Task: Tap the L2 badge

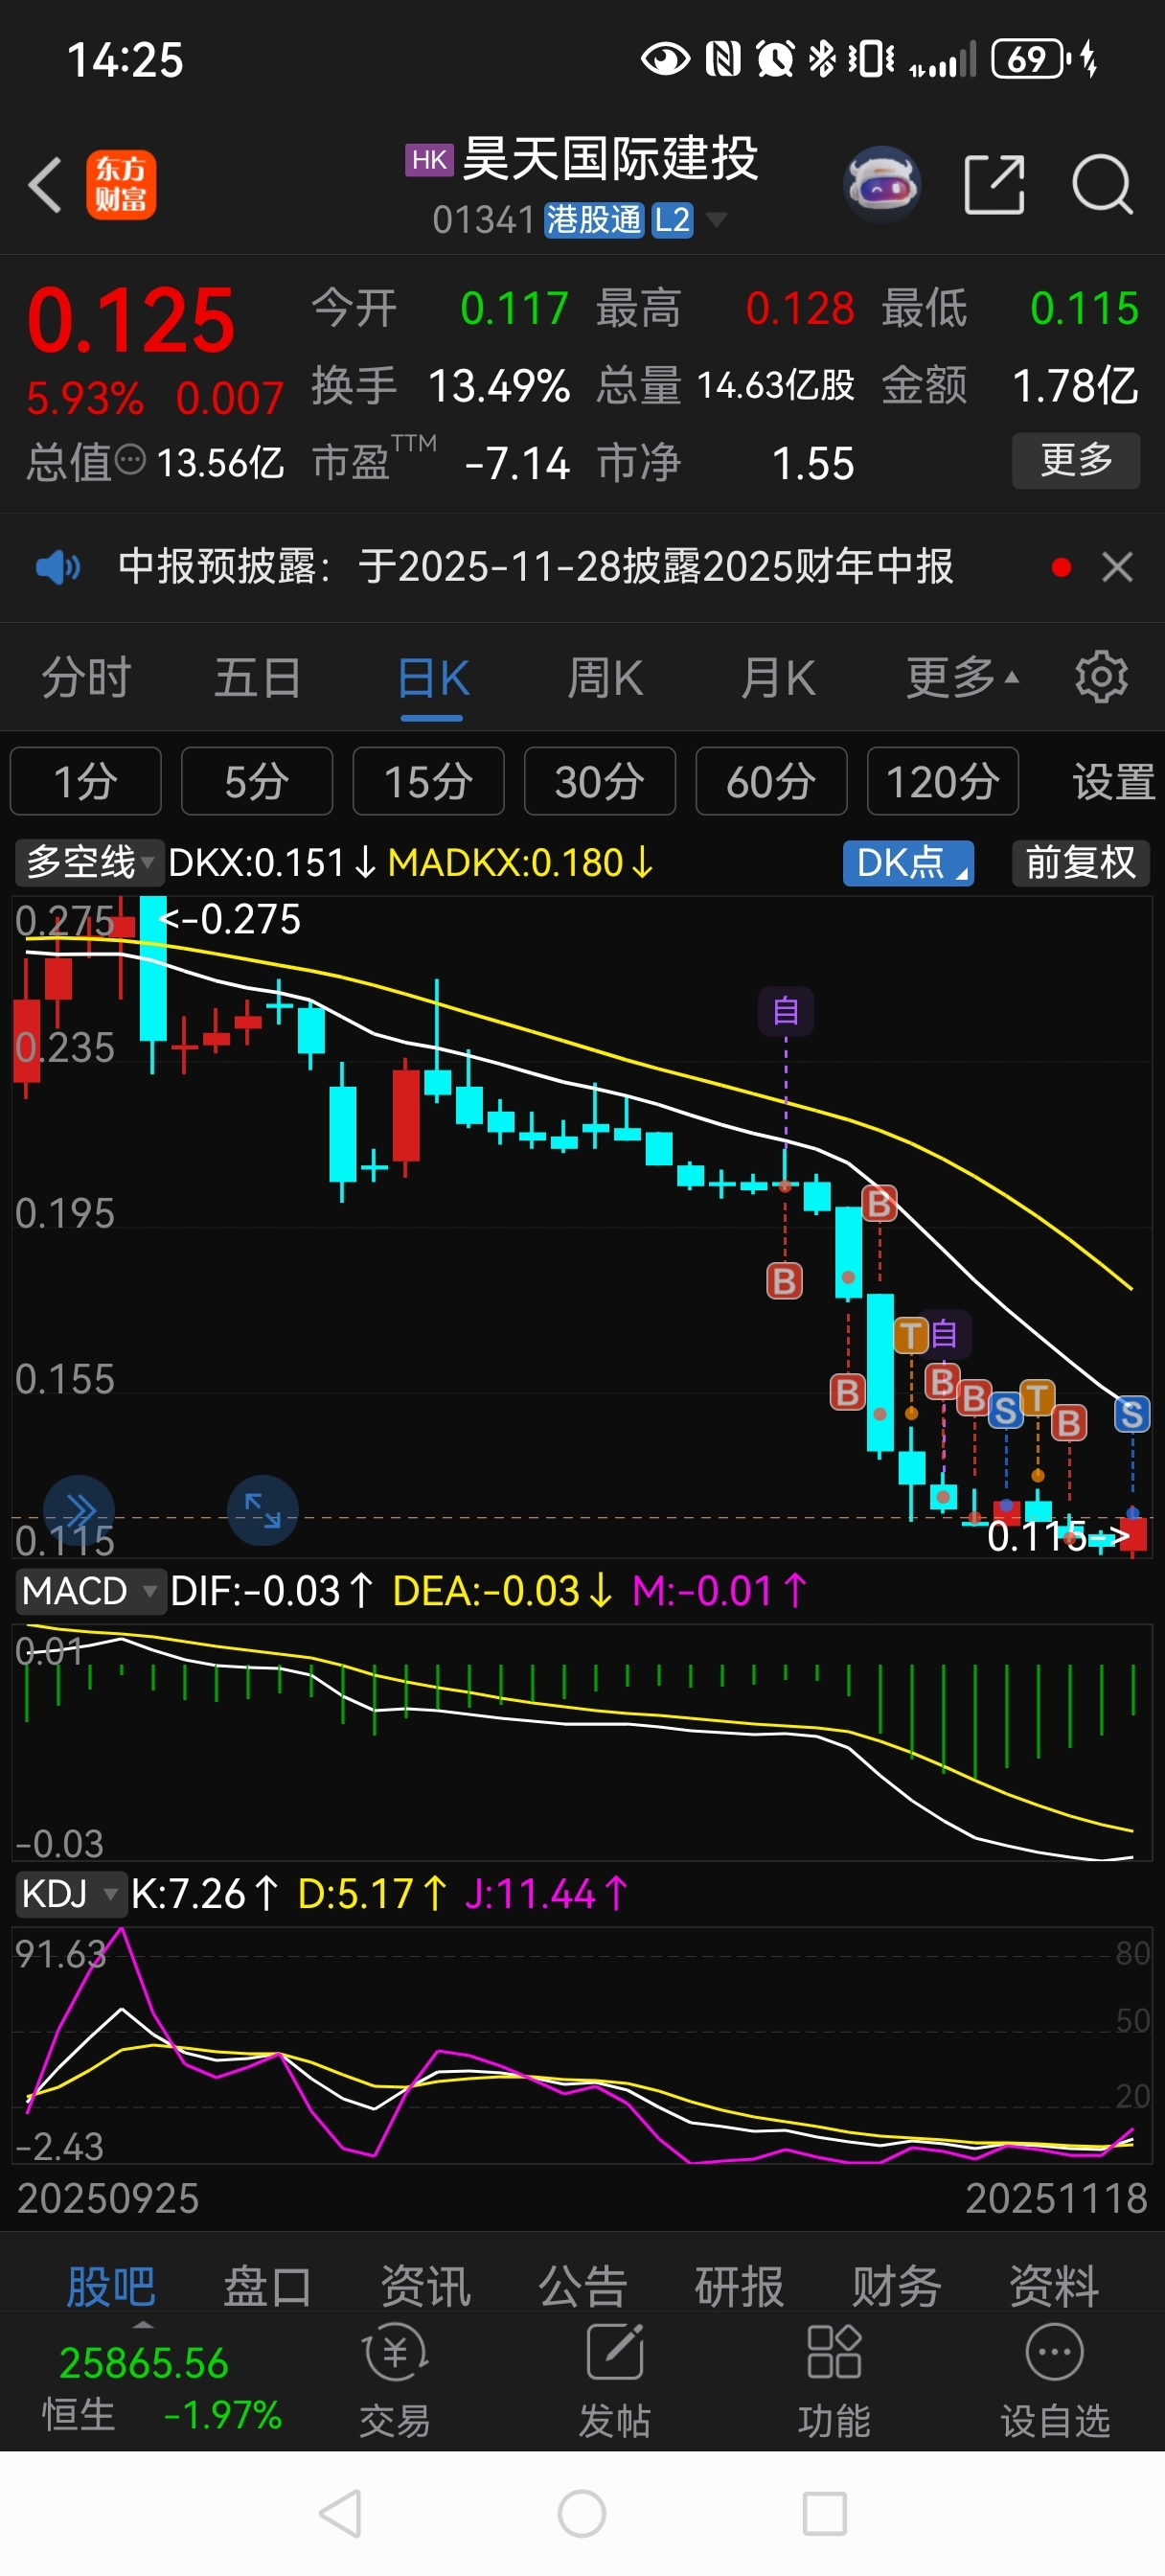Action: [x=672, y=219]
